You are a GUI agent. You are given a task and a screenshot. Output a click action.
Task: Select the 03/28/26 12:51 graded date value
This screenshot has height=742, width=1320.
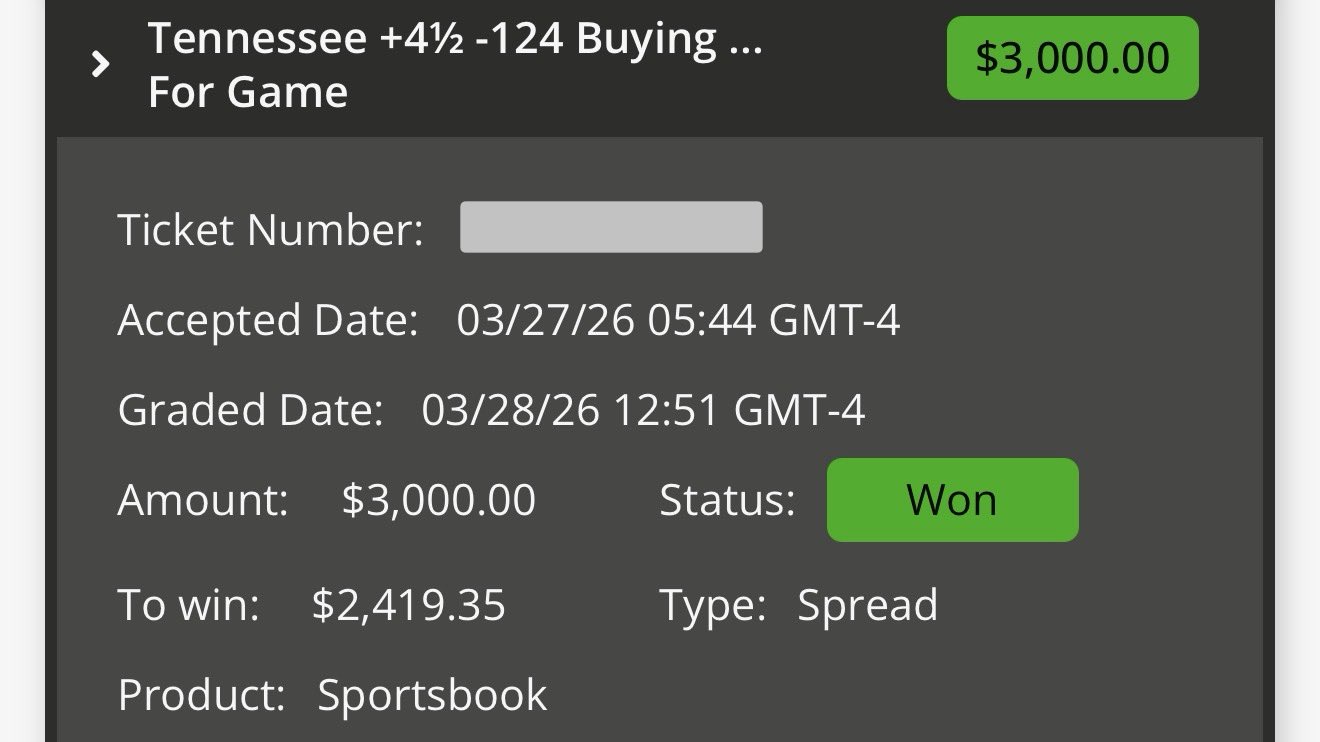643,410
